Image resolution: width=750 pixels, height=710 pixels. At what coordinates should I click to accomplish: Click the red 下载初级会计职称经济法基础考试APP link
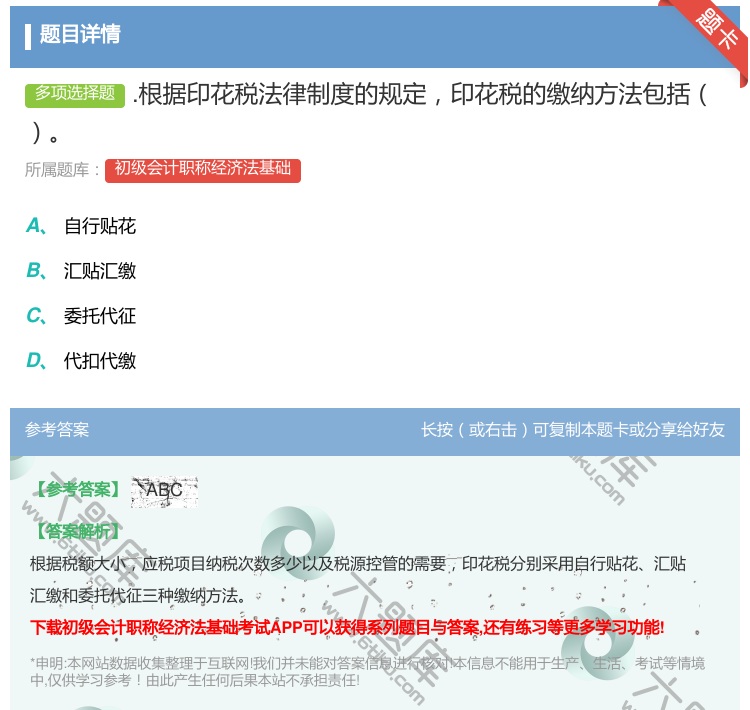click(x=347, y=627)
